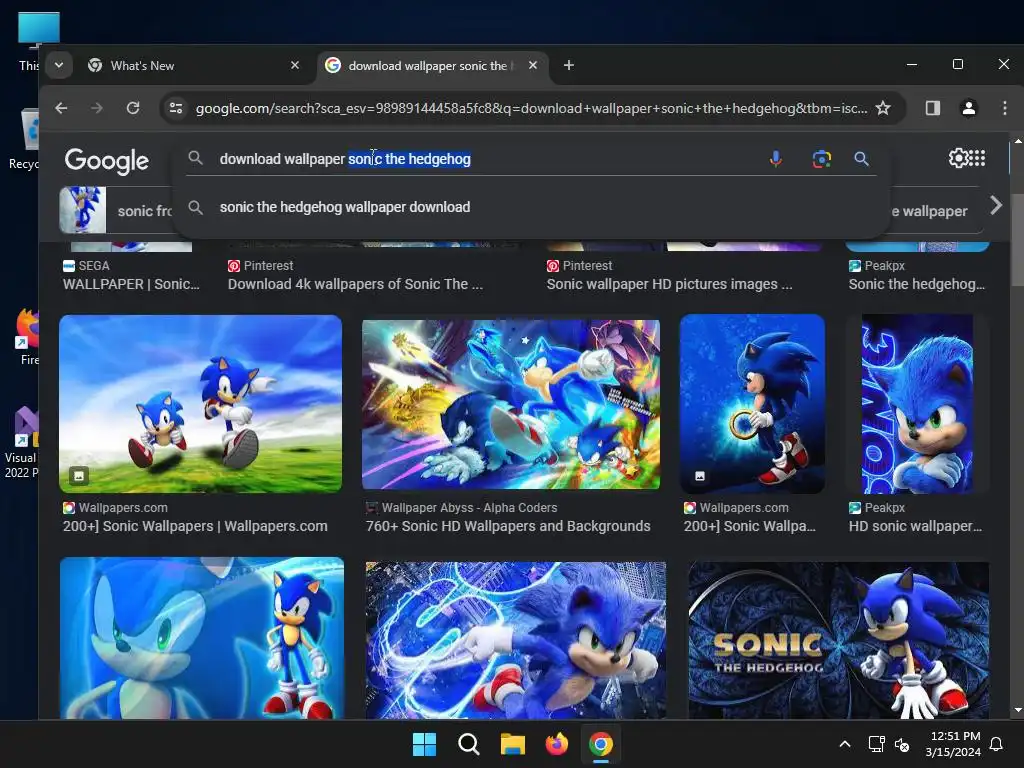The height and width of the screenshot is (768, 1024).
Task: Open Chrome three-dot menu
Action: tap(1004, 108)
